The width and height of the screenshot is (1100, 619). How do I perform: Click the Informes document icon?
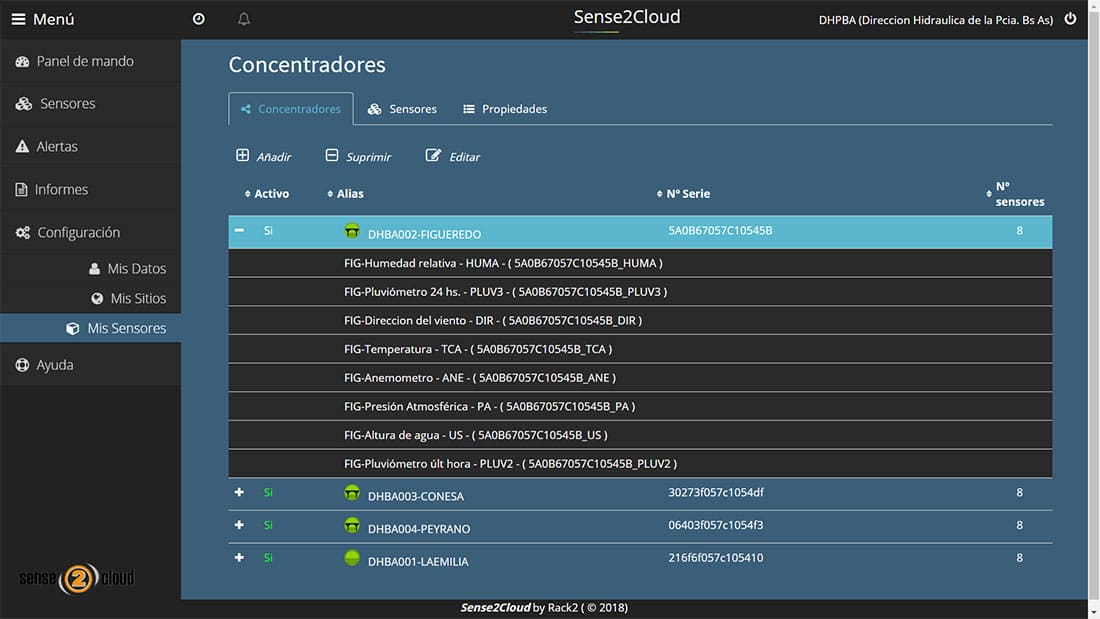(x=22, y=189)
